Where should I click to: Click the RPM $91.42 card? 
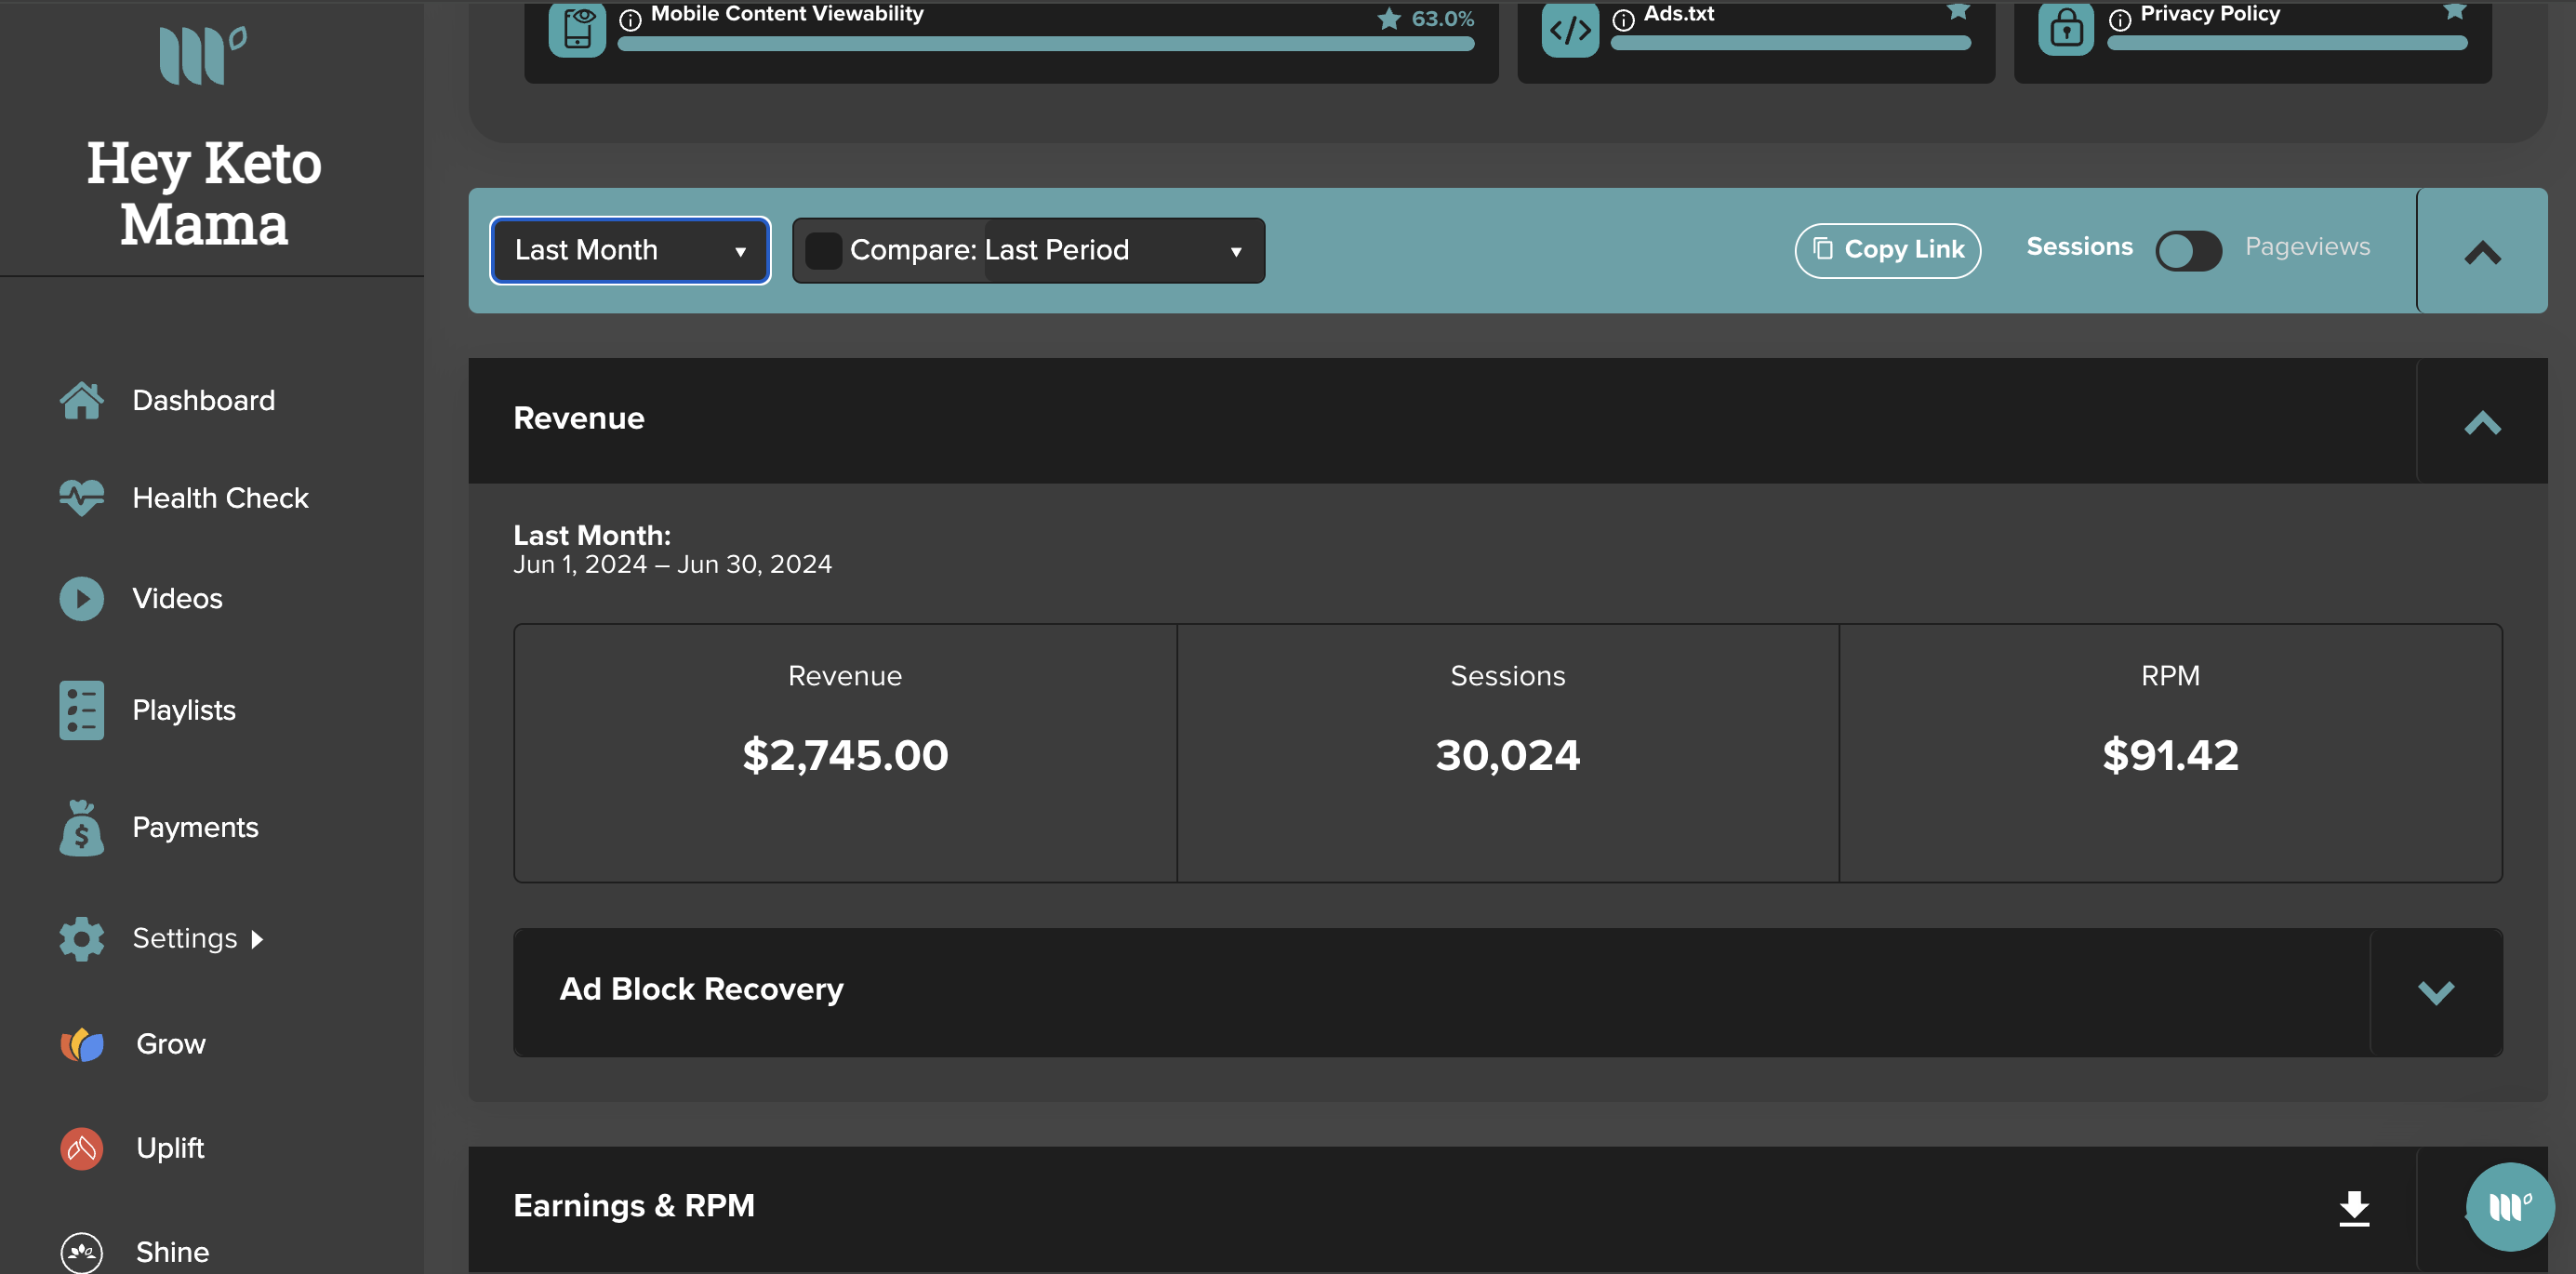point(2170,753)
